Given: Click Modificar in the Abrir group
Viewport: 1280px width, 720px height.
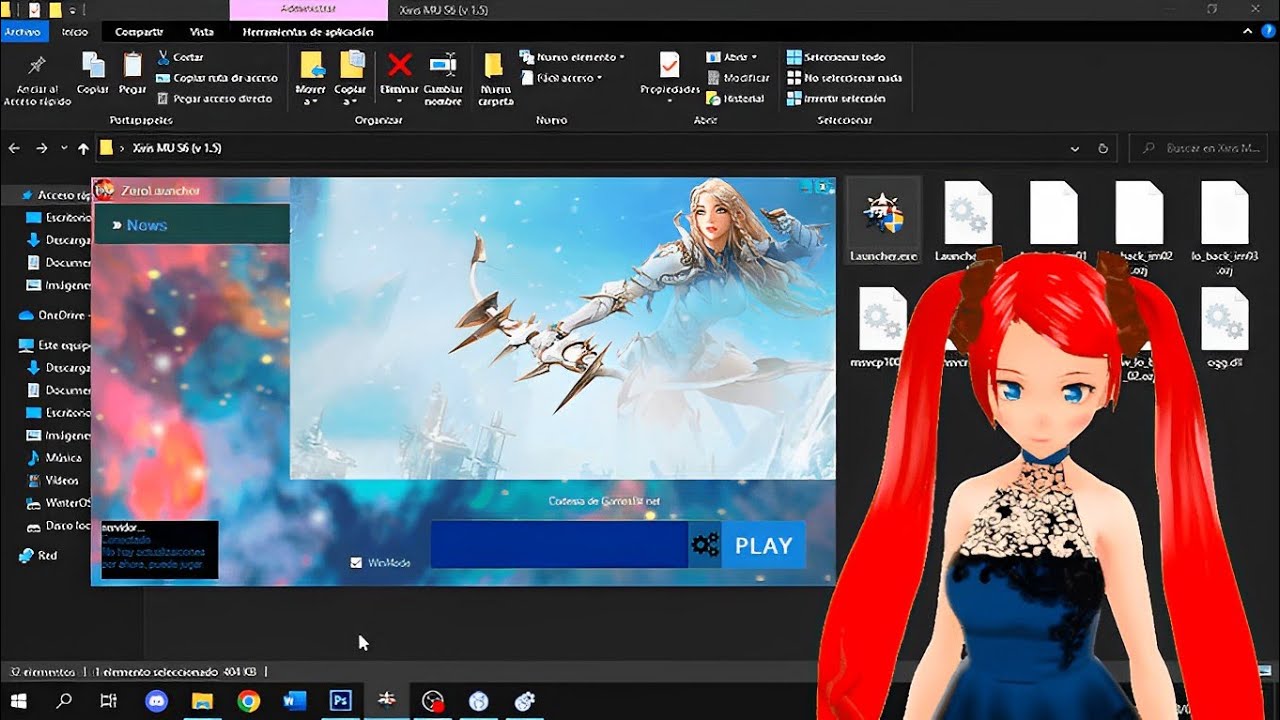Looking at the screenshot, I should (738, 78).
